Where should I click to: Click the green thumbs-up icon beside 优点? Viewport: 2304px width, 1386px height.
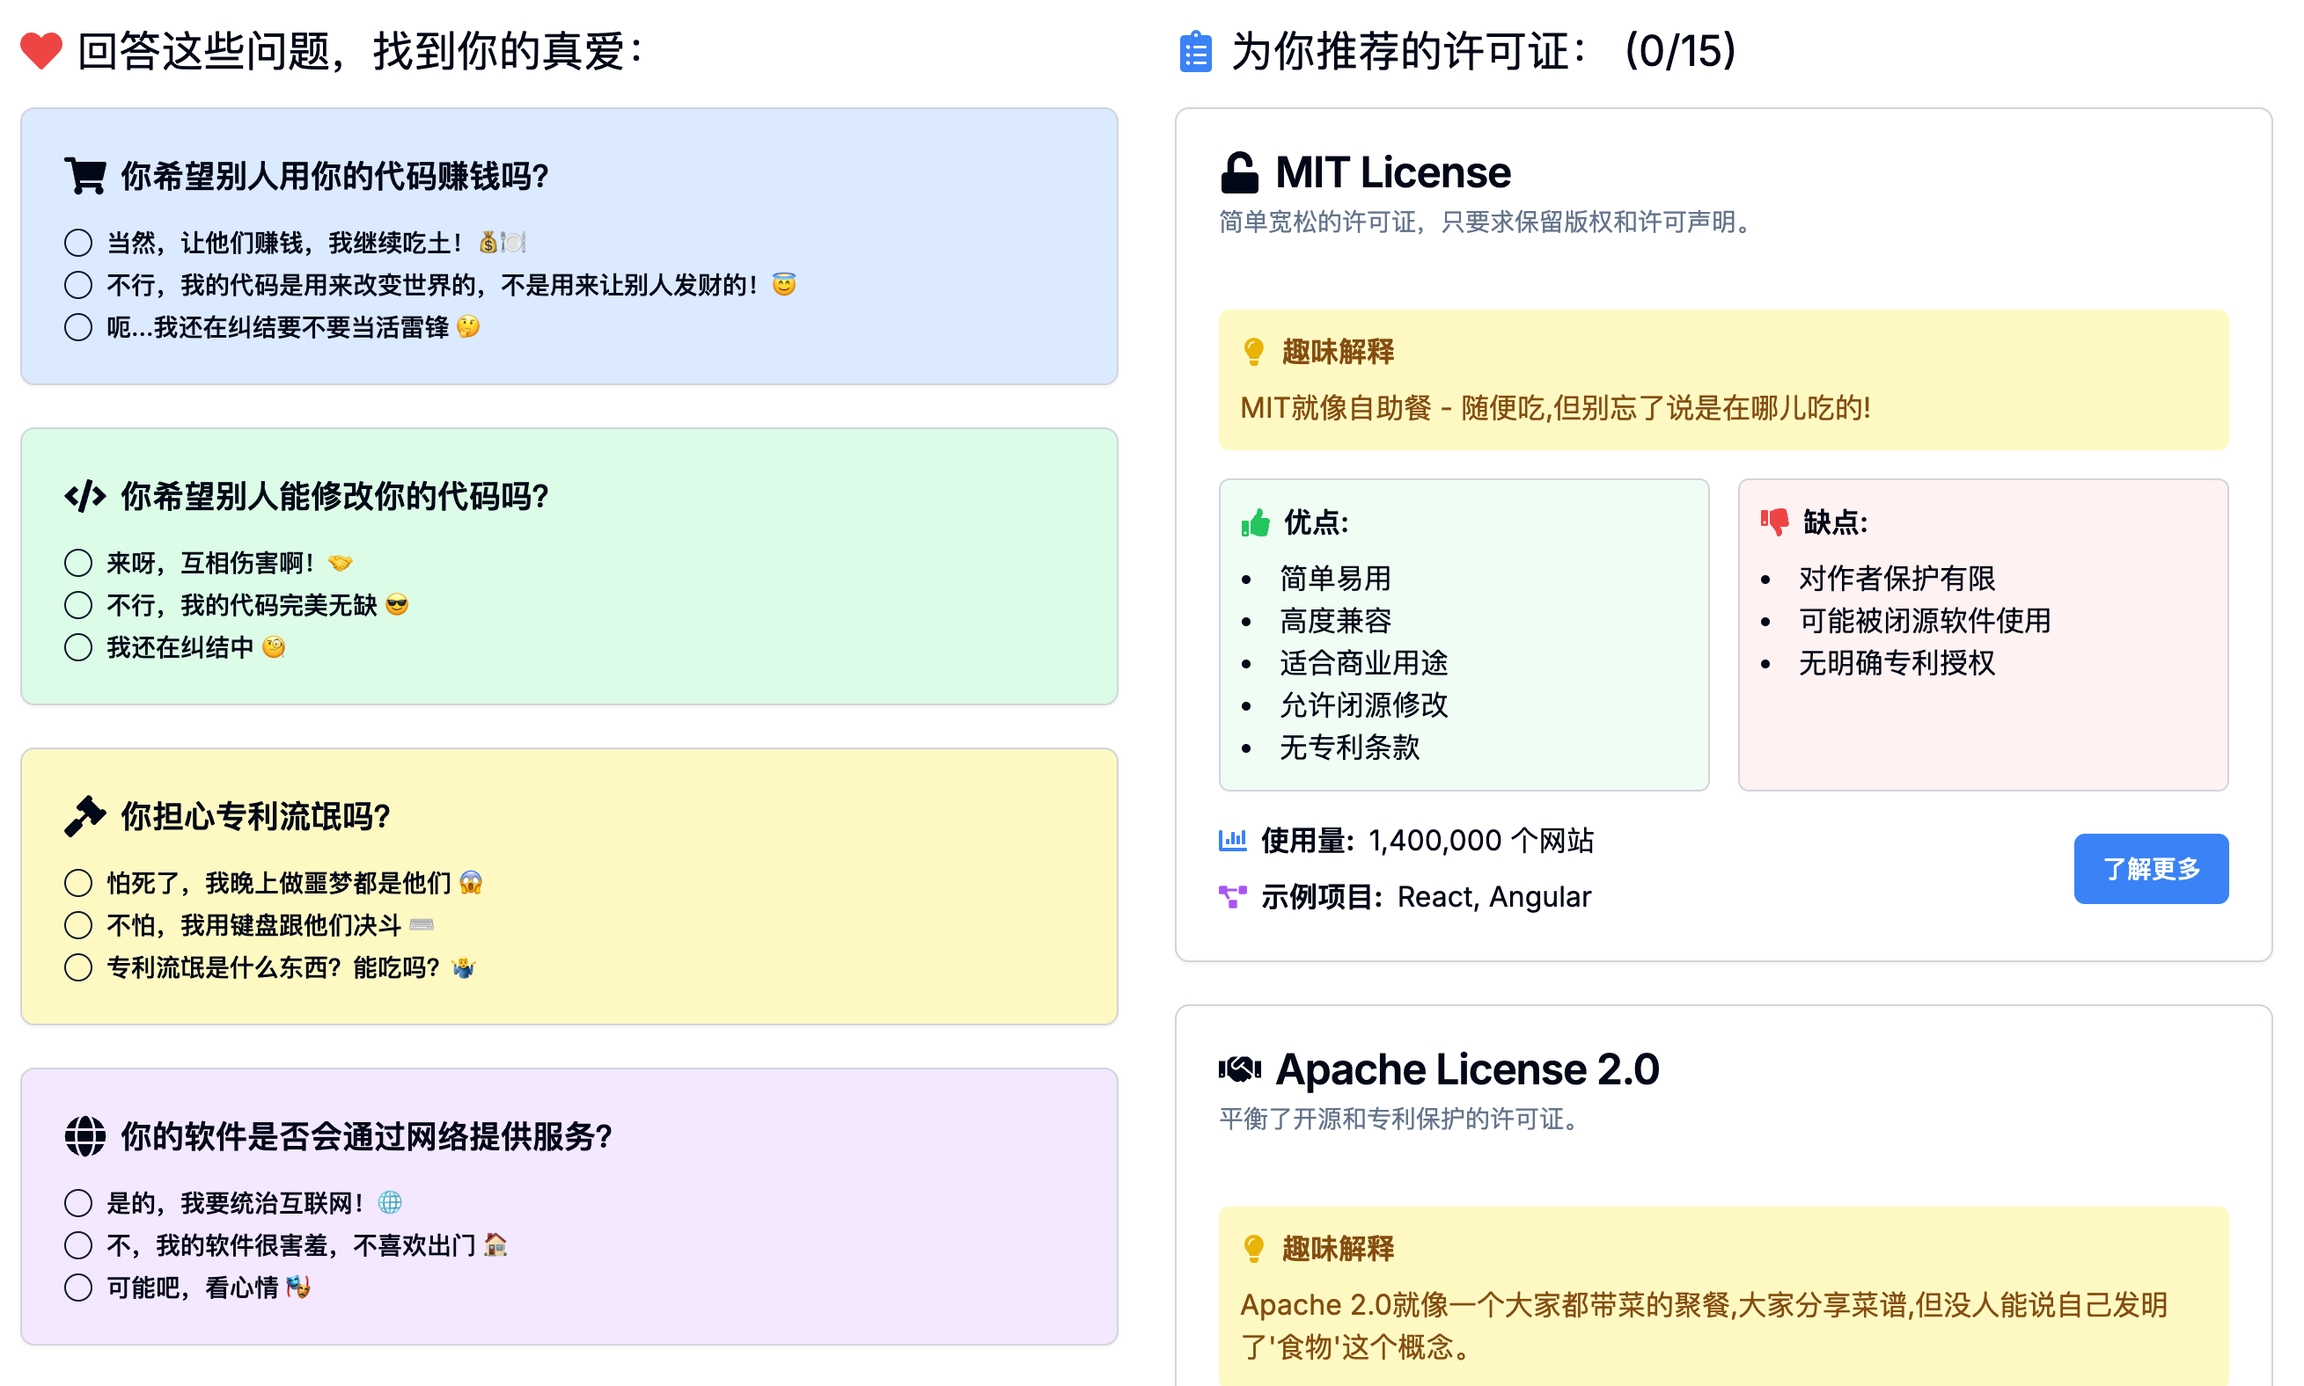[1255, 522]
